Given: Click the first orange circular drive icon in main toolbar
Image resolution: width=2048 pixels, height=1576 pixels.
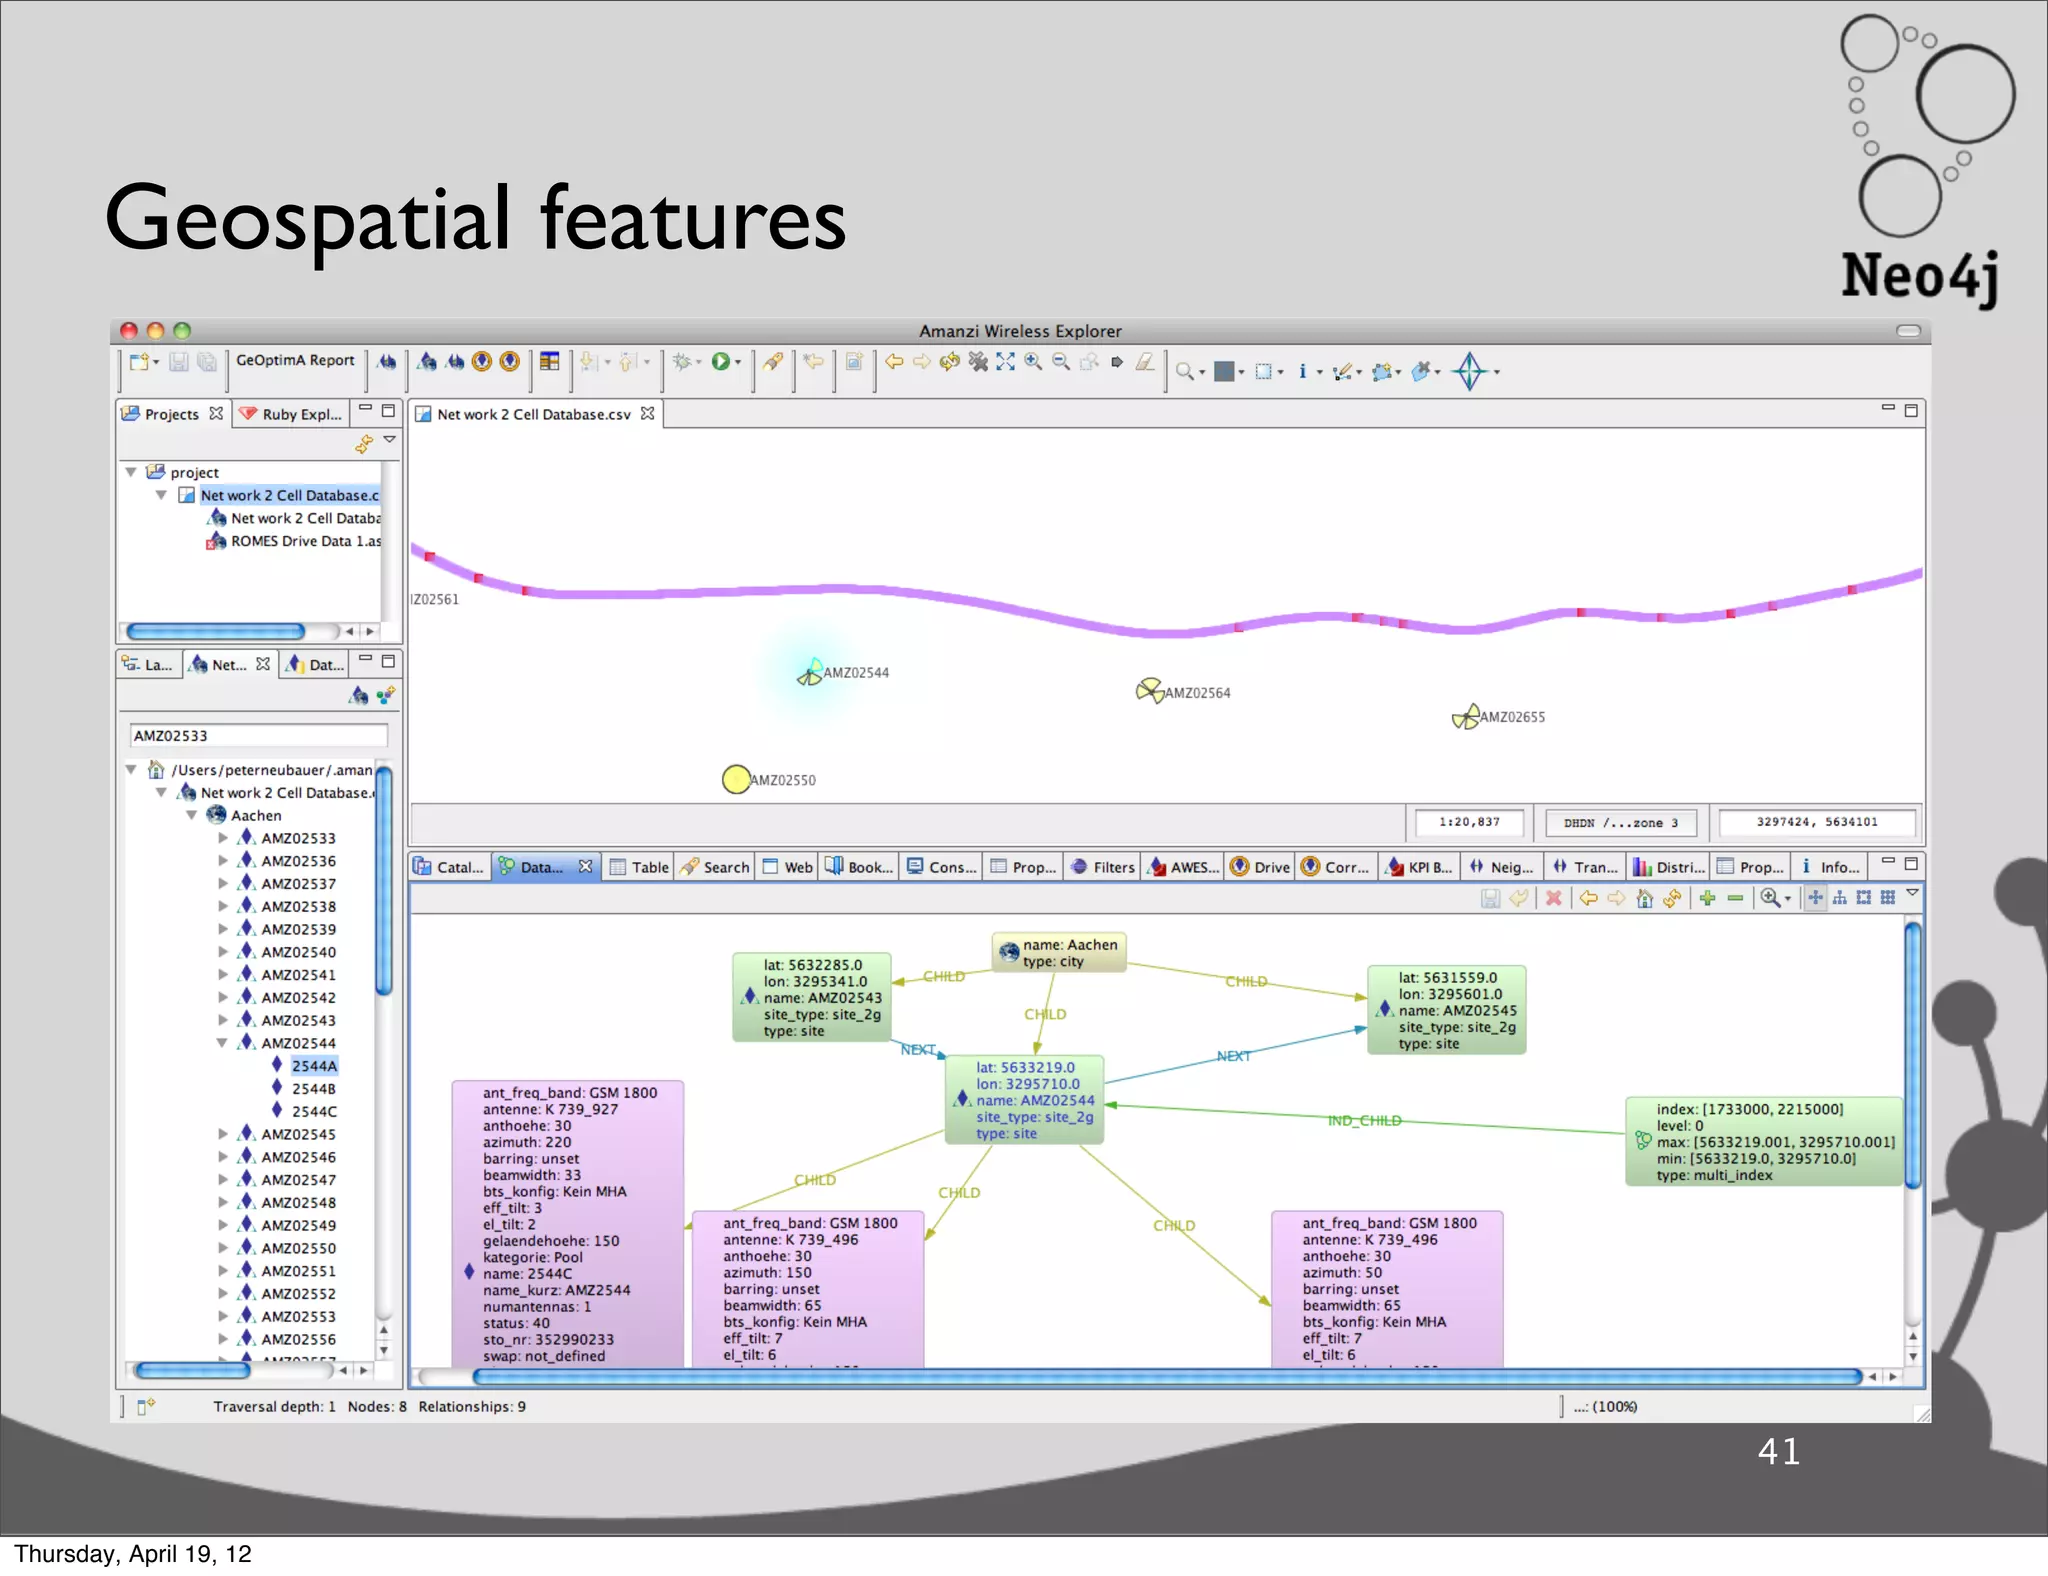Looking at the screenshot, I should tap(482, 362).
